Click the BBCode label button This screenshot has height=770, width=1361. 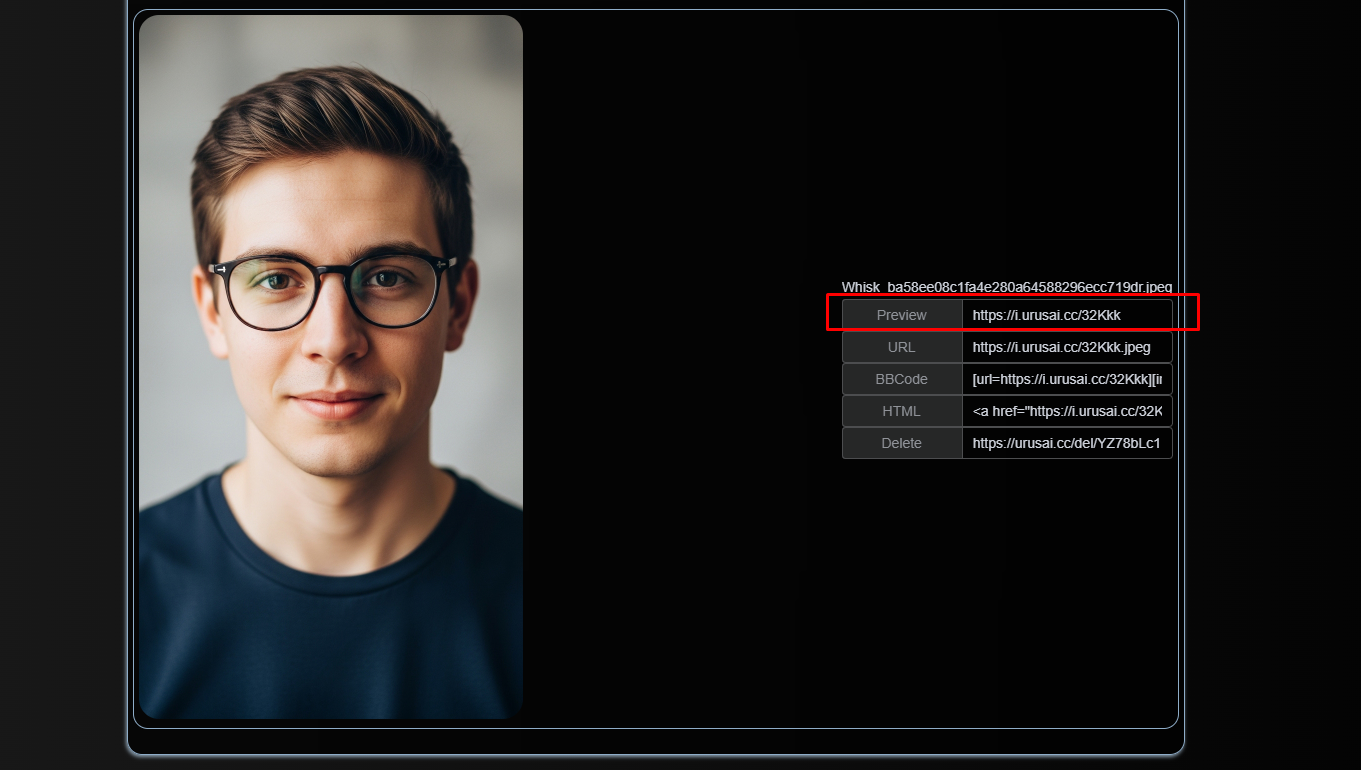click(900, 379)
